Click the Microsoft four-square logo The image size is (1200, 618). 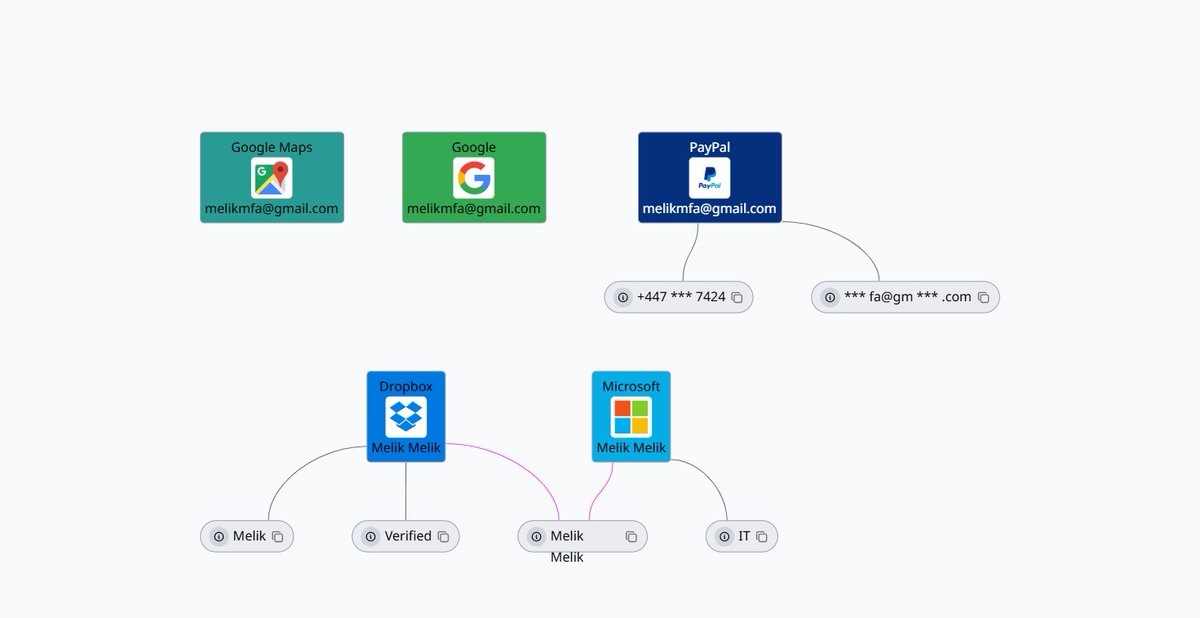click(x=631, y=417)
